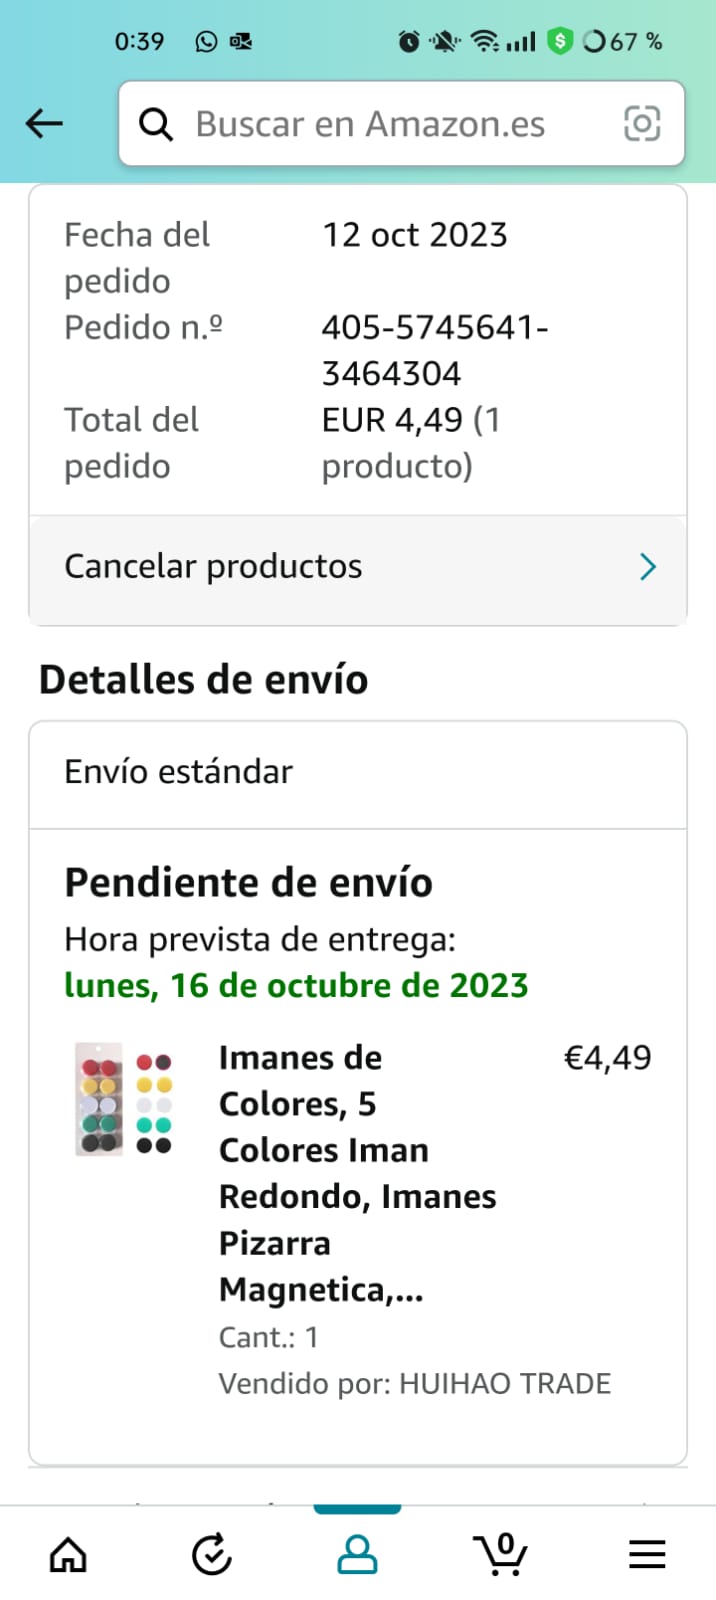
Task: Open the hamburger menu
Action: click(647, 1554)
